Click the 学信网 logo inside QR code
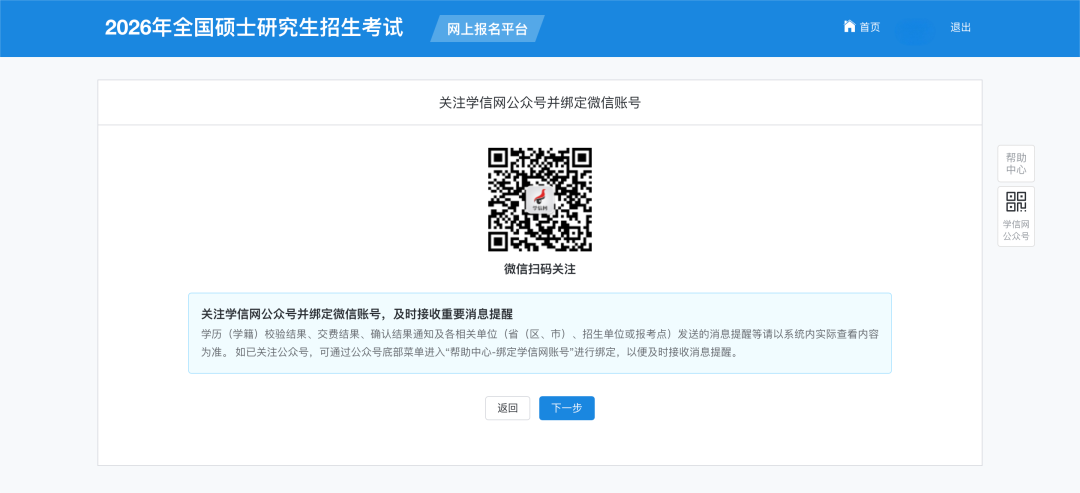The height and width of the screenshot is (493, 1080). pyautogui.click(x=540, y=200)
